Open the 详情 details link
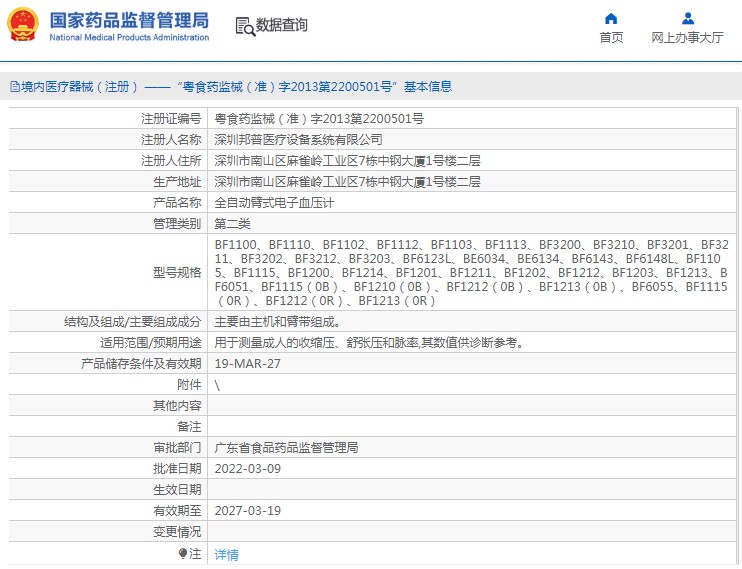The width and height of the screenshot is (742, 569). tap(226, 554)
